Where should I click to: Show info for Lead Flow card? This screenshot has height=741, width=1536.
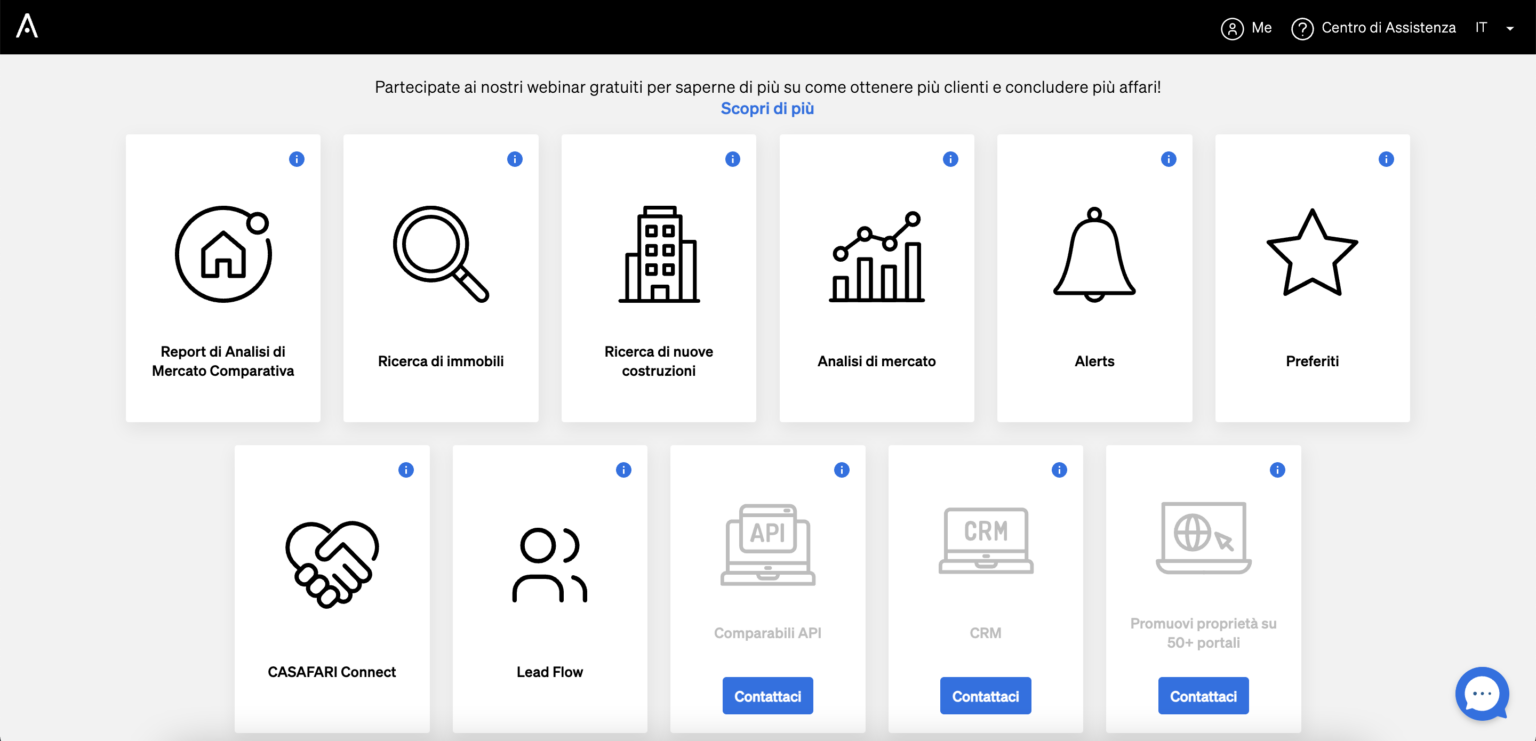click(x=624, y=470)
